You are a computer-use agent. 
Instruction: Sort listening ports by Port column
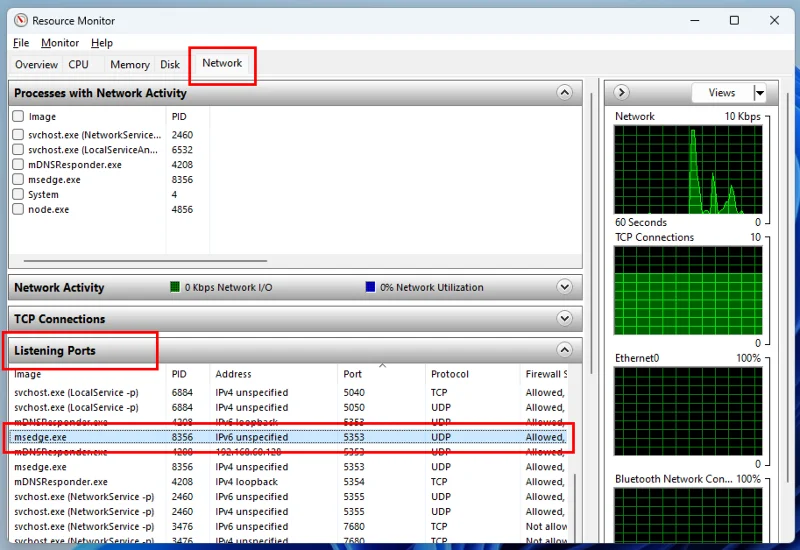[381, 373]
